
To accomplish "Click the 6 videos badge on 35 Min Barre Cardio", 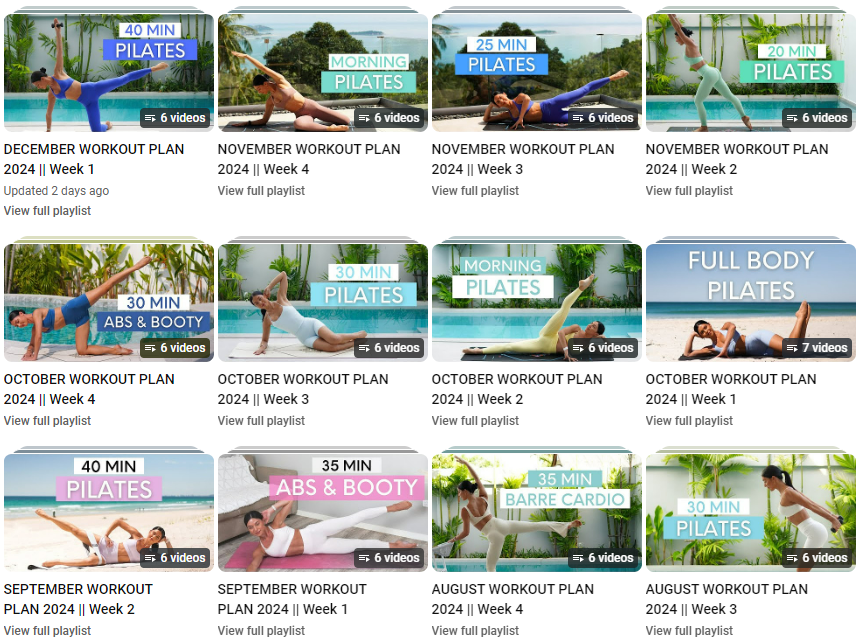I will 603,557.
